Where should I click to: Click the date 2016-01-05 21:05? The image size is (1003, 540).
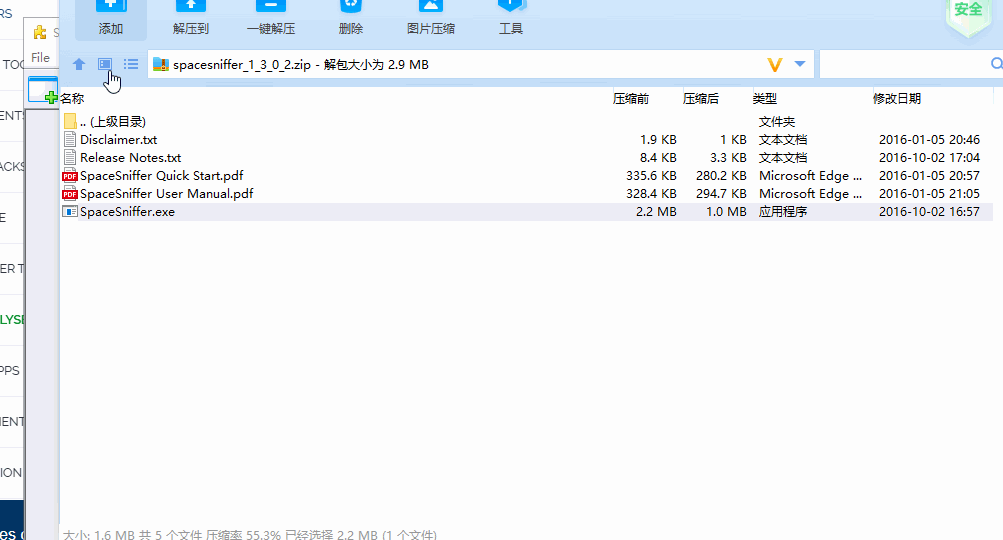(x=929, y=193)
